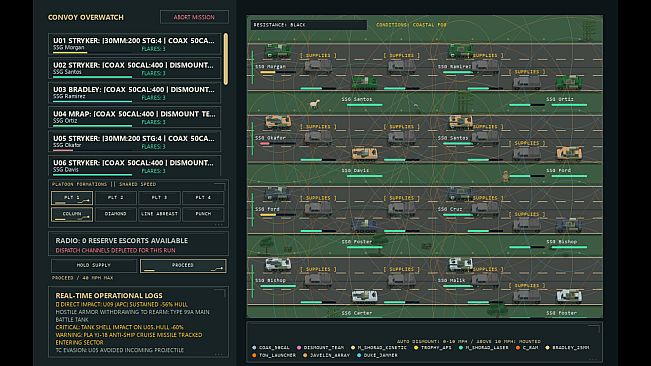This screenshot has height=366, width=651.
Task: Open the U01 STRYKER SSG Morgan unit row
Action: (135, 44)
